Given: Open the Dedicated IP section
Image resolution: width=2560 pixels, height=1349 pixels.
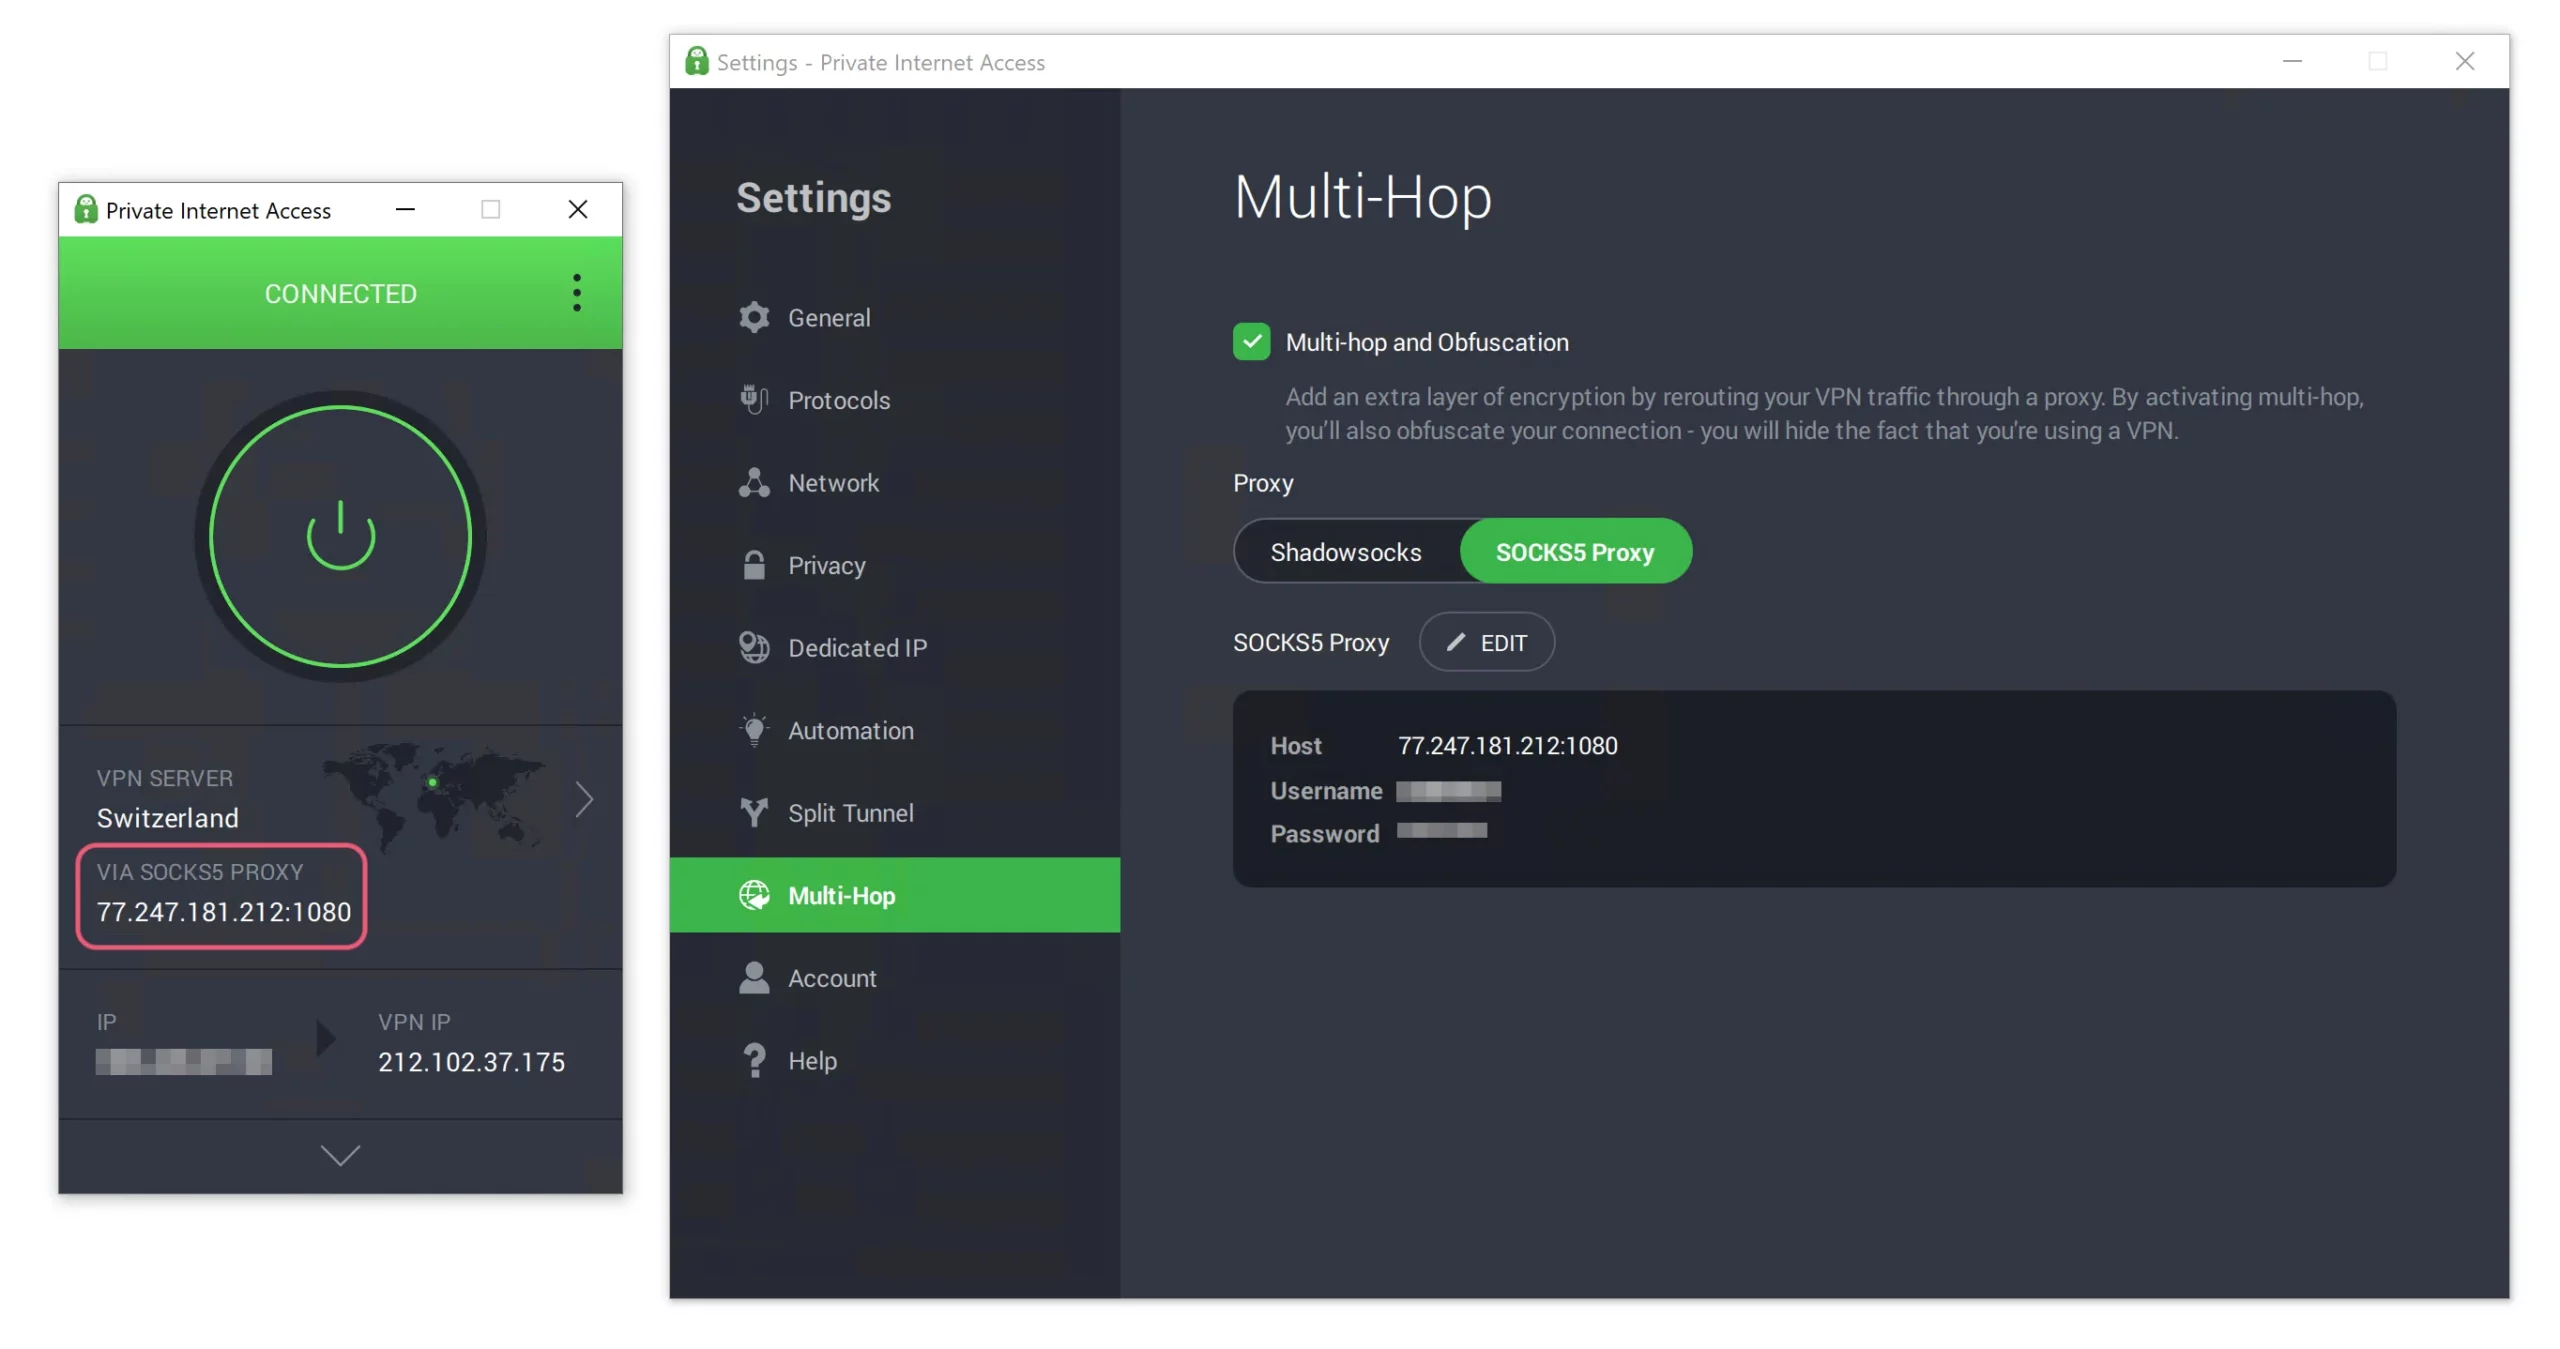Looking at the screenshot, I should 755,647.
